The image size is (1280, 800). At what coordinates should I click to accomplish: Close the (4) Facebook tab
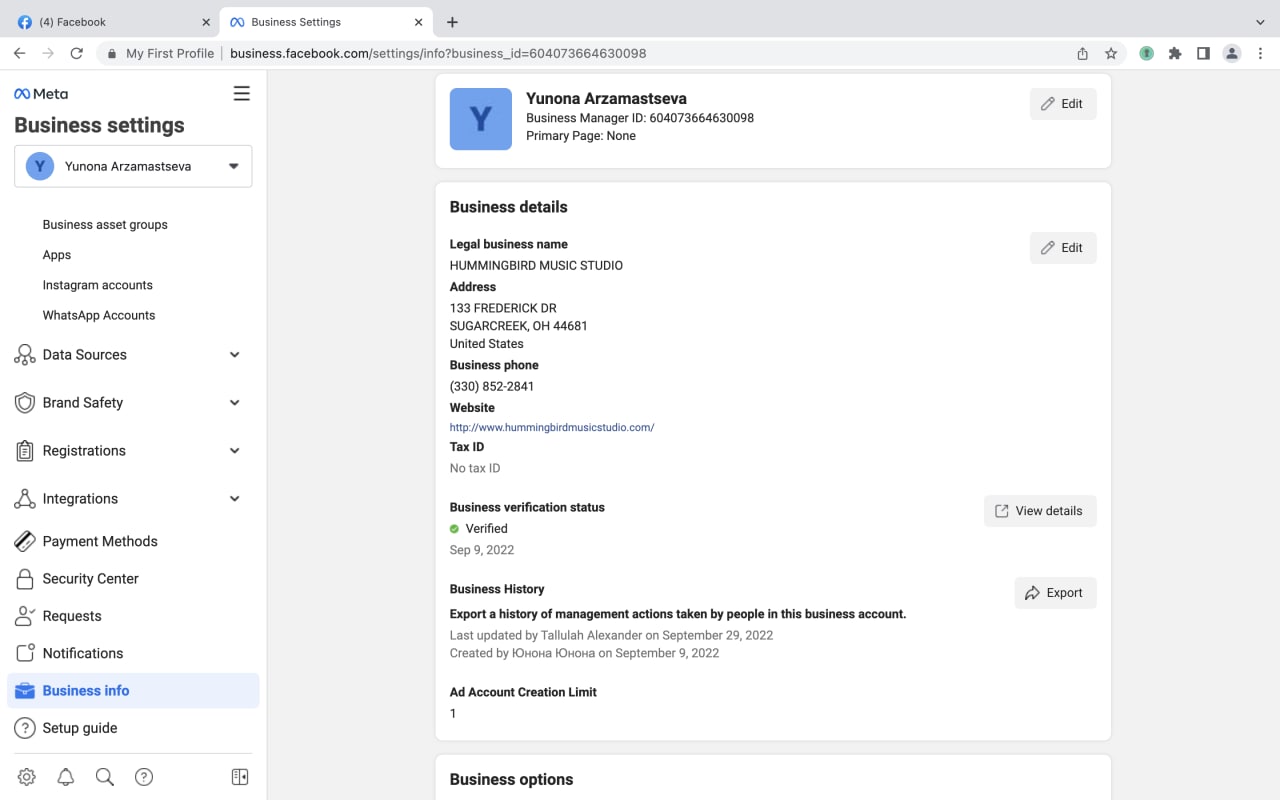tap(206, 22)
